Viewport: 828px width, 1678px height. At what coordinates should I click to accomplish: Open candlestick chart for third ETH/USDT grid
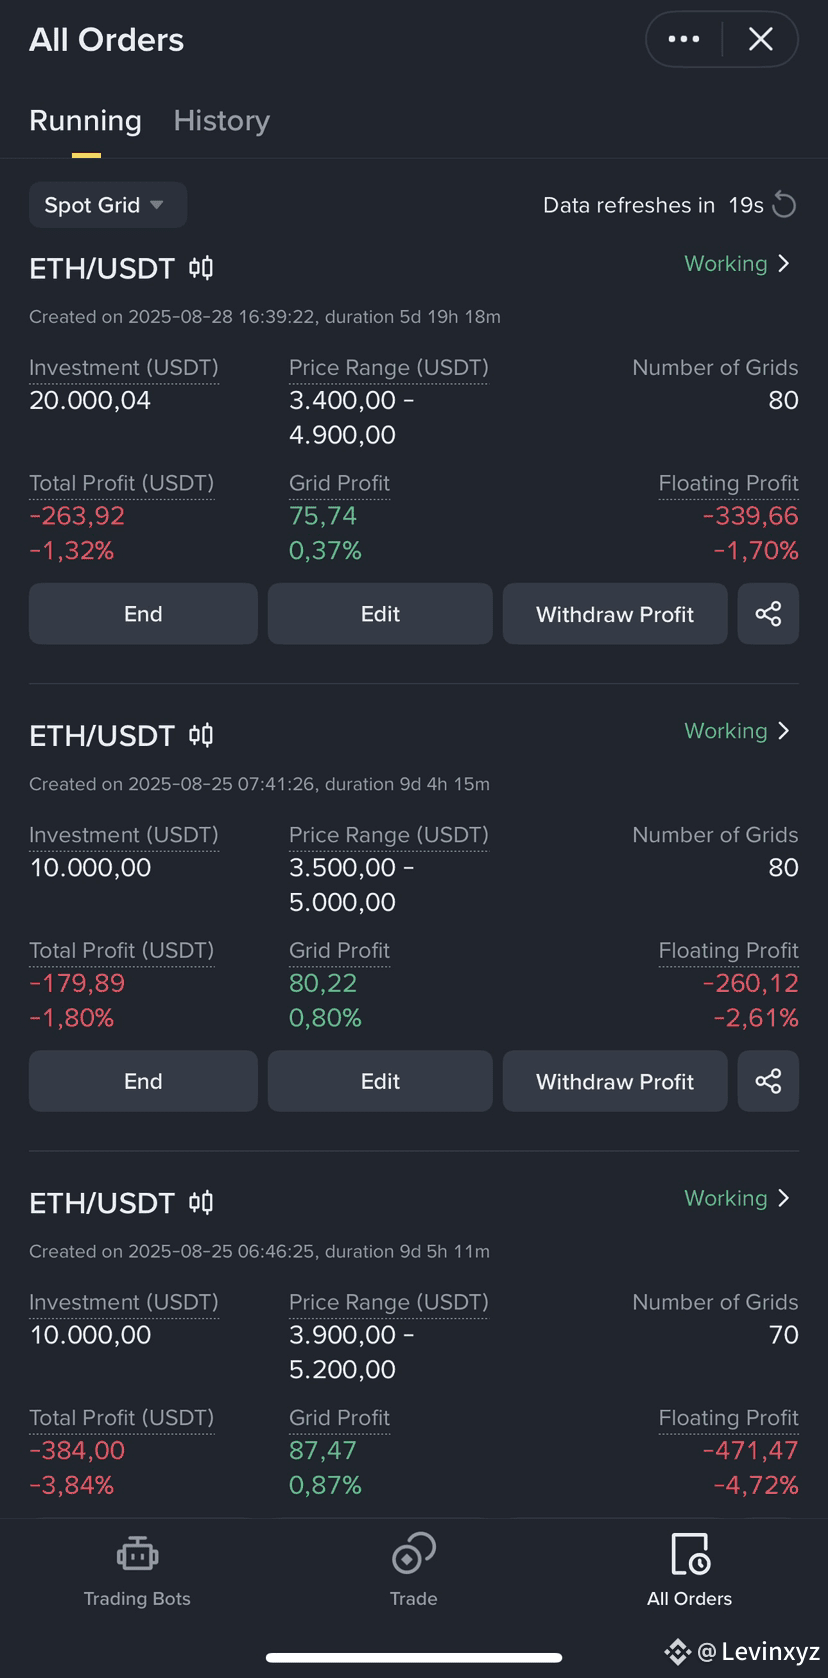pyautogui.click(x=201, y=1202)
